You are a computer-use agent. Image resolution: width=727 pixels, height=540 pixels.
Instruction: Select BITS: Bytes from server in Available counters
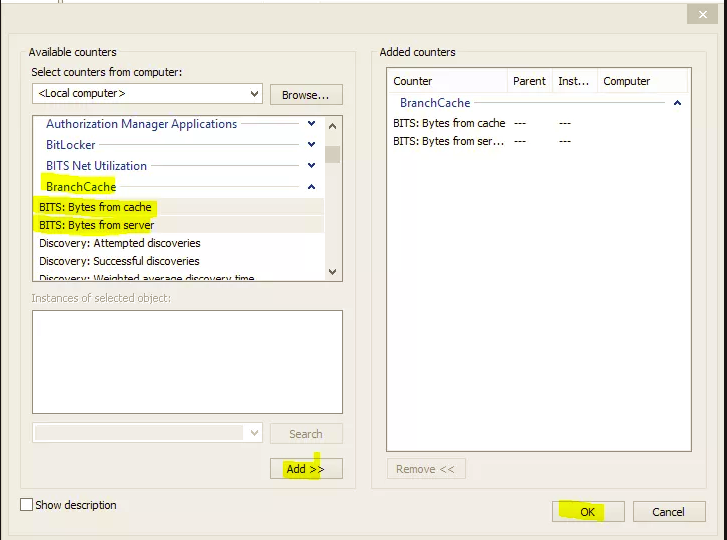pyautogui.click(x=179, y=225)
